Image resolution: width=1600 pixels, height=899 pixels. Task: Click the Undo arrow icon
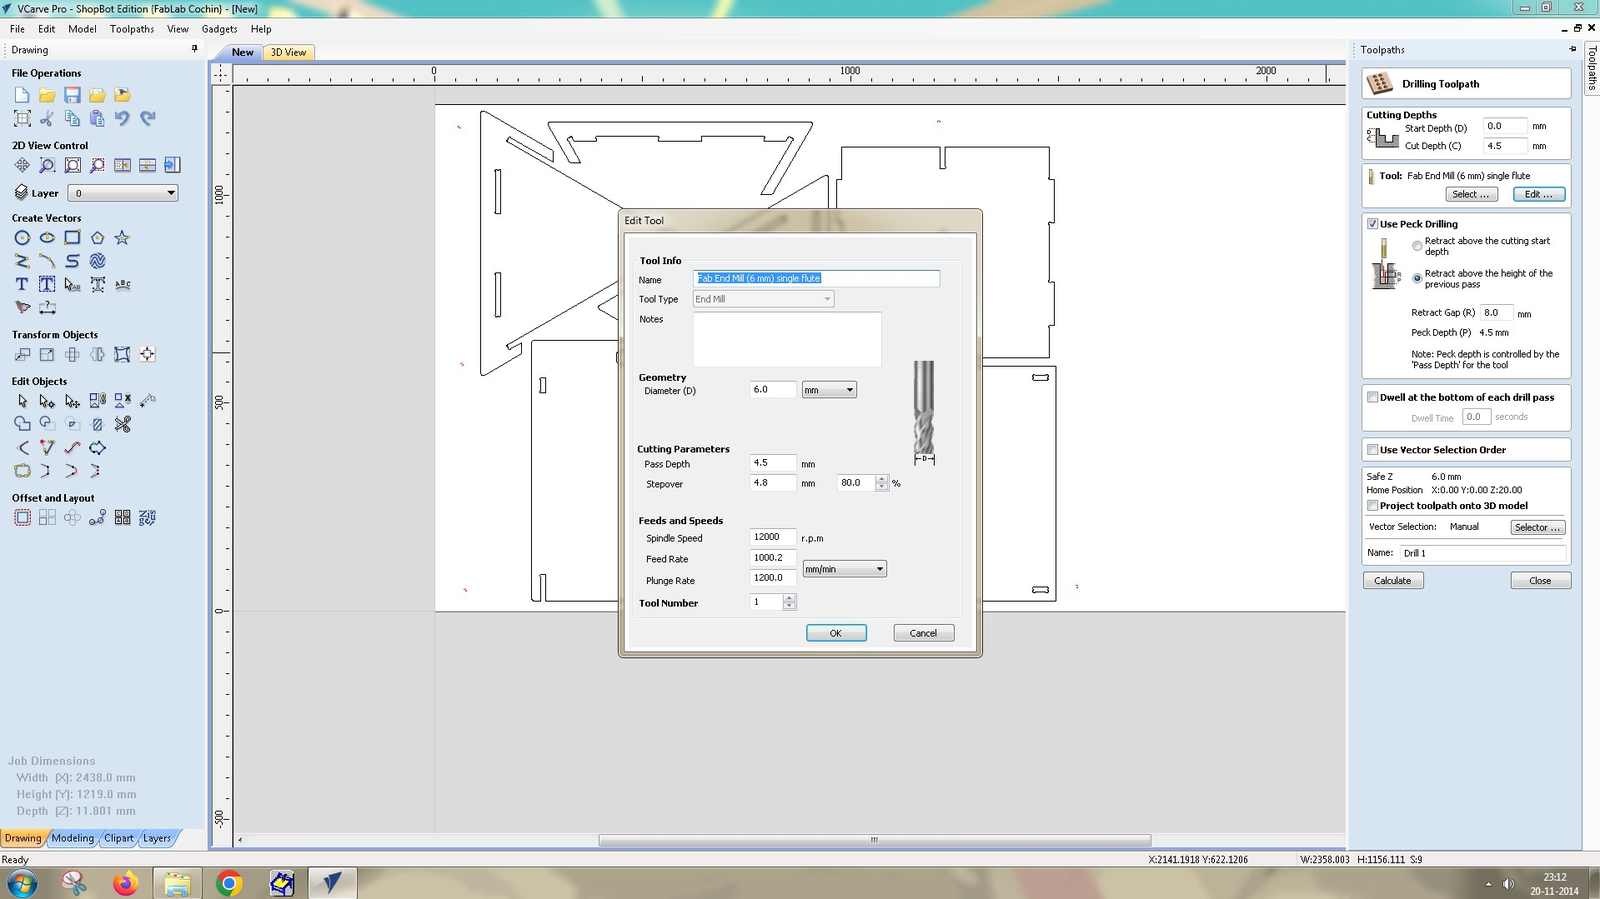coord(122,118)
